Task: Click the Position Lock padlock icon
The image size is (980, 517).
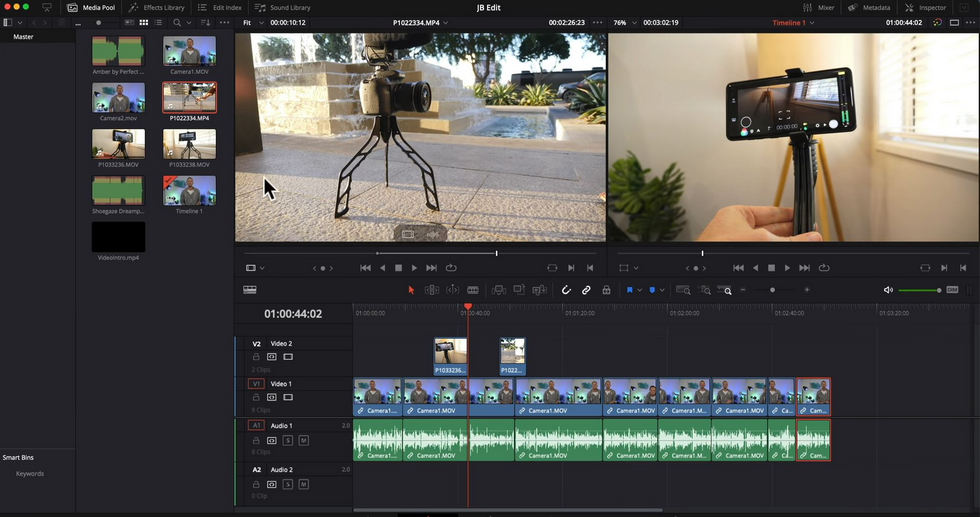Action: [606, 290]
